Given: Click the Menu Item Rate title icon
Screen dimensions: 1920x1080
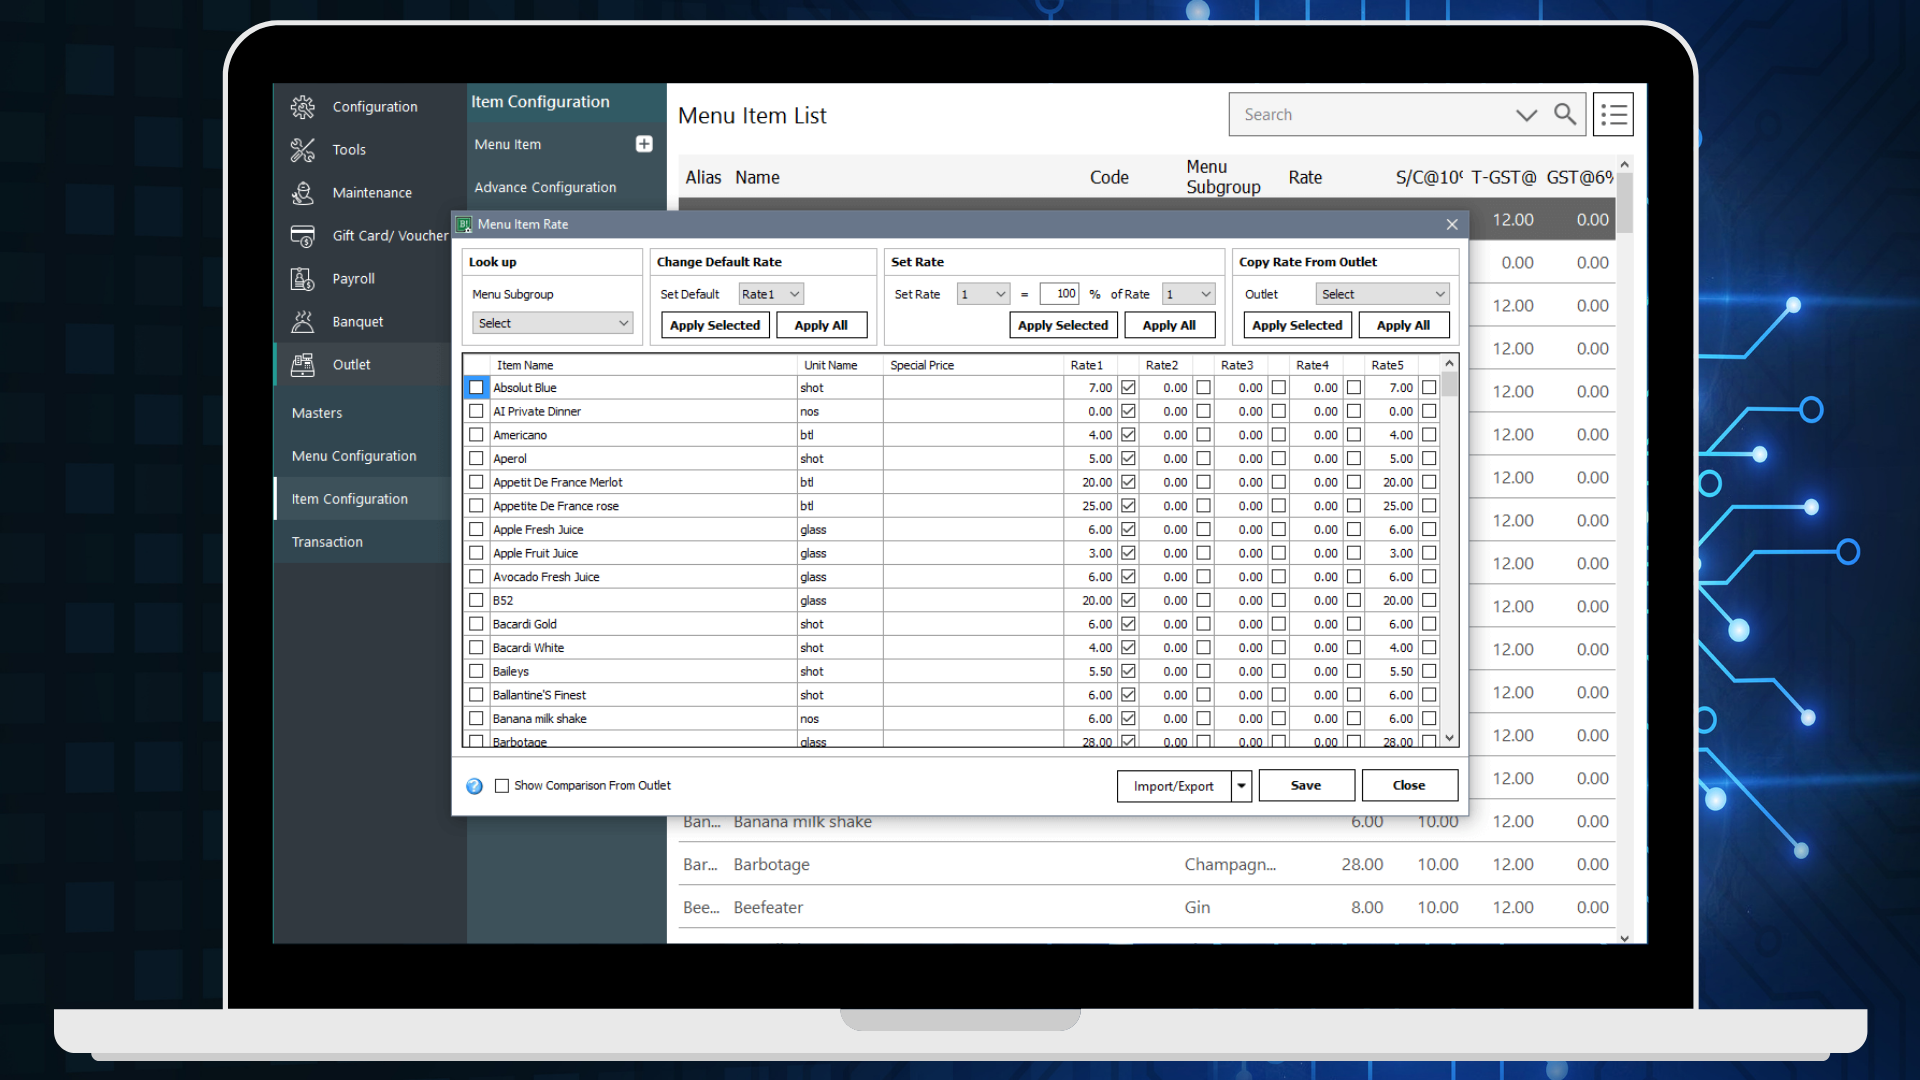Looking at the screenshot, I should tap(464, 225).
